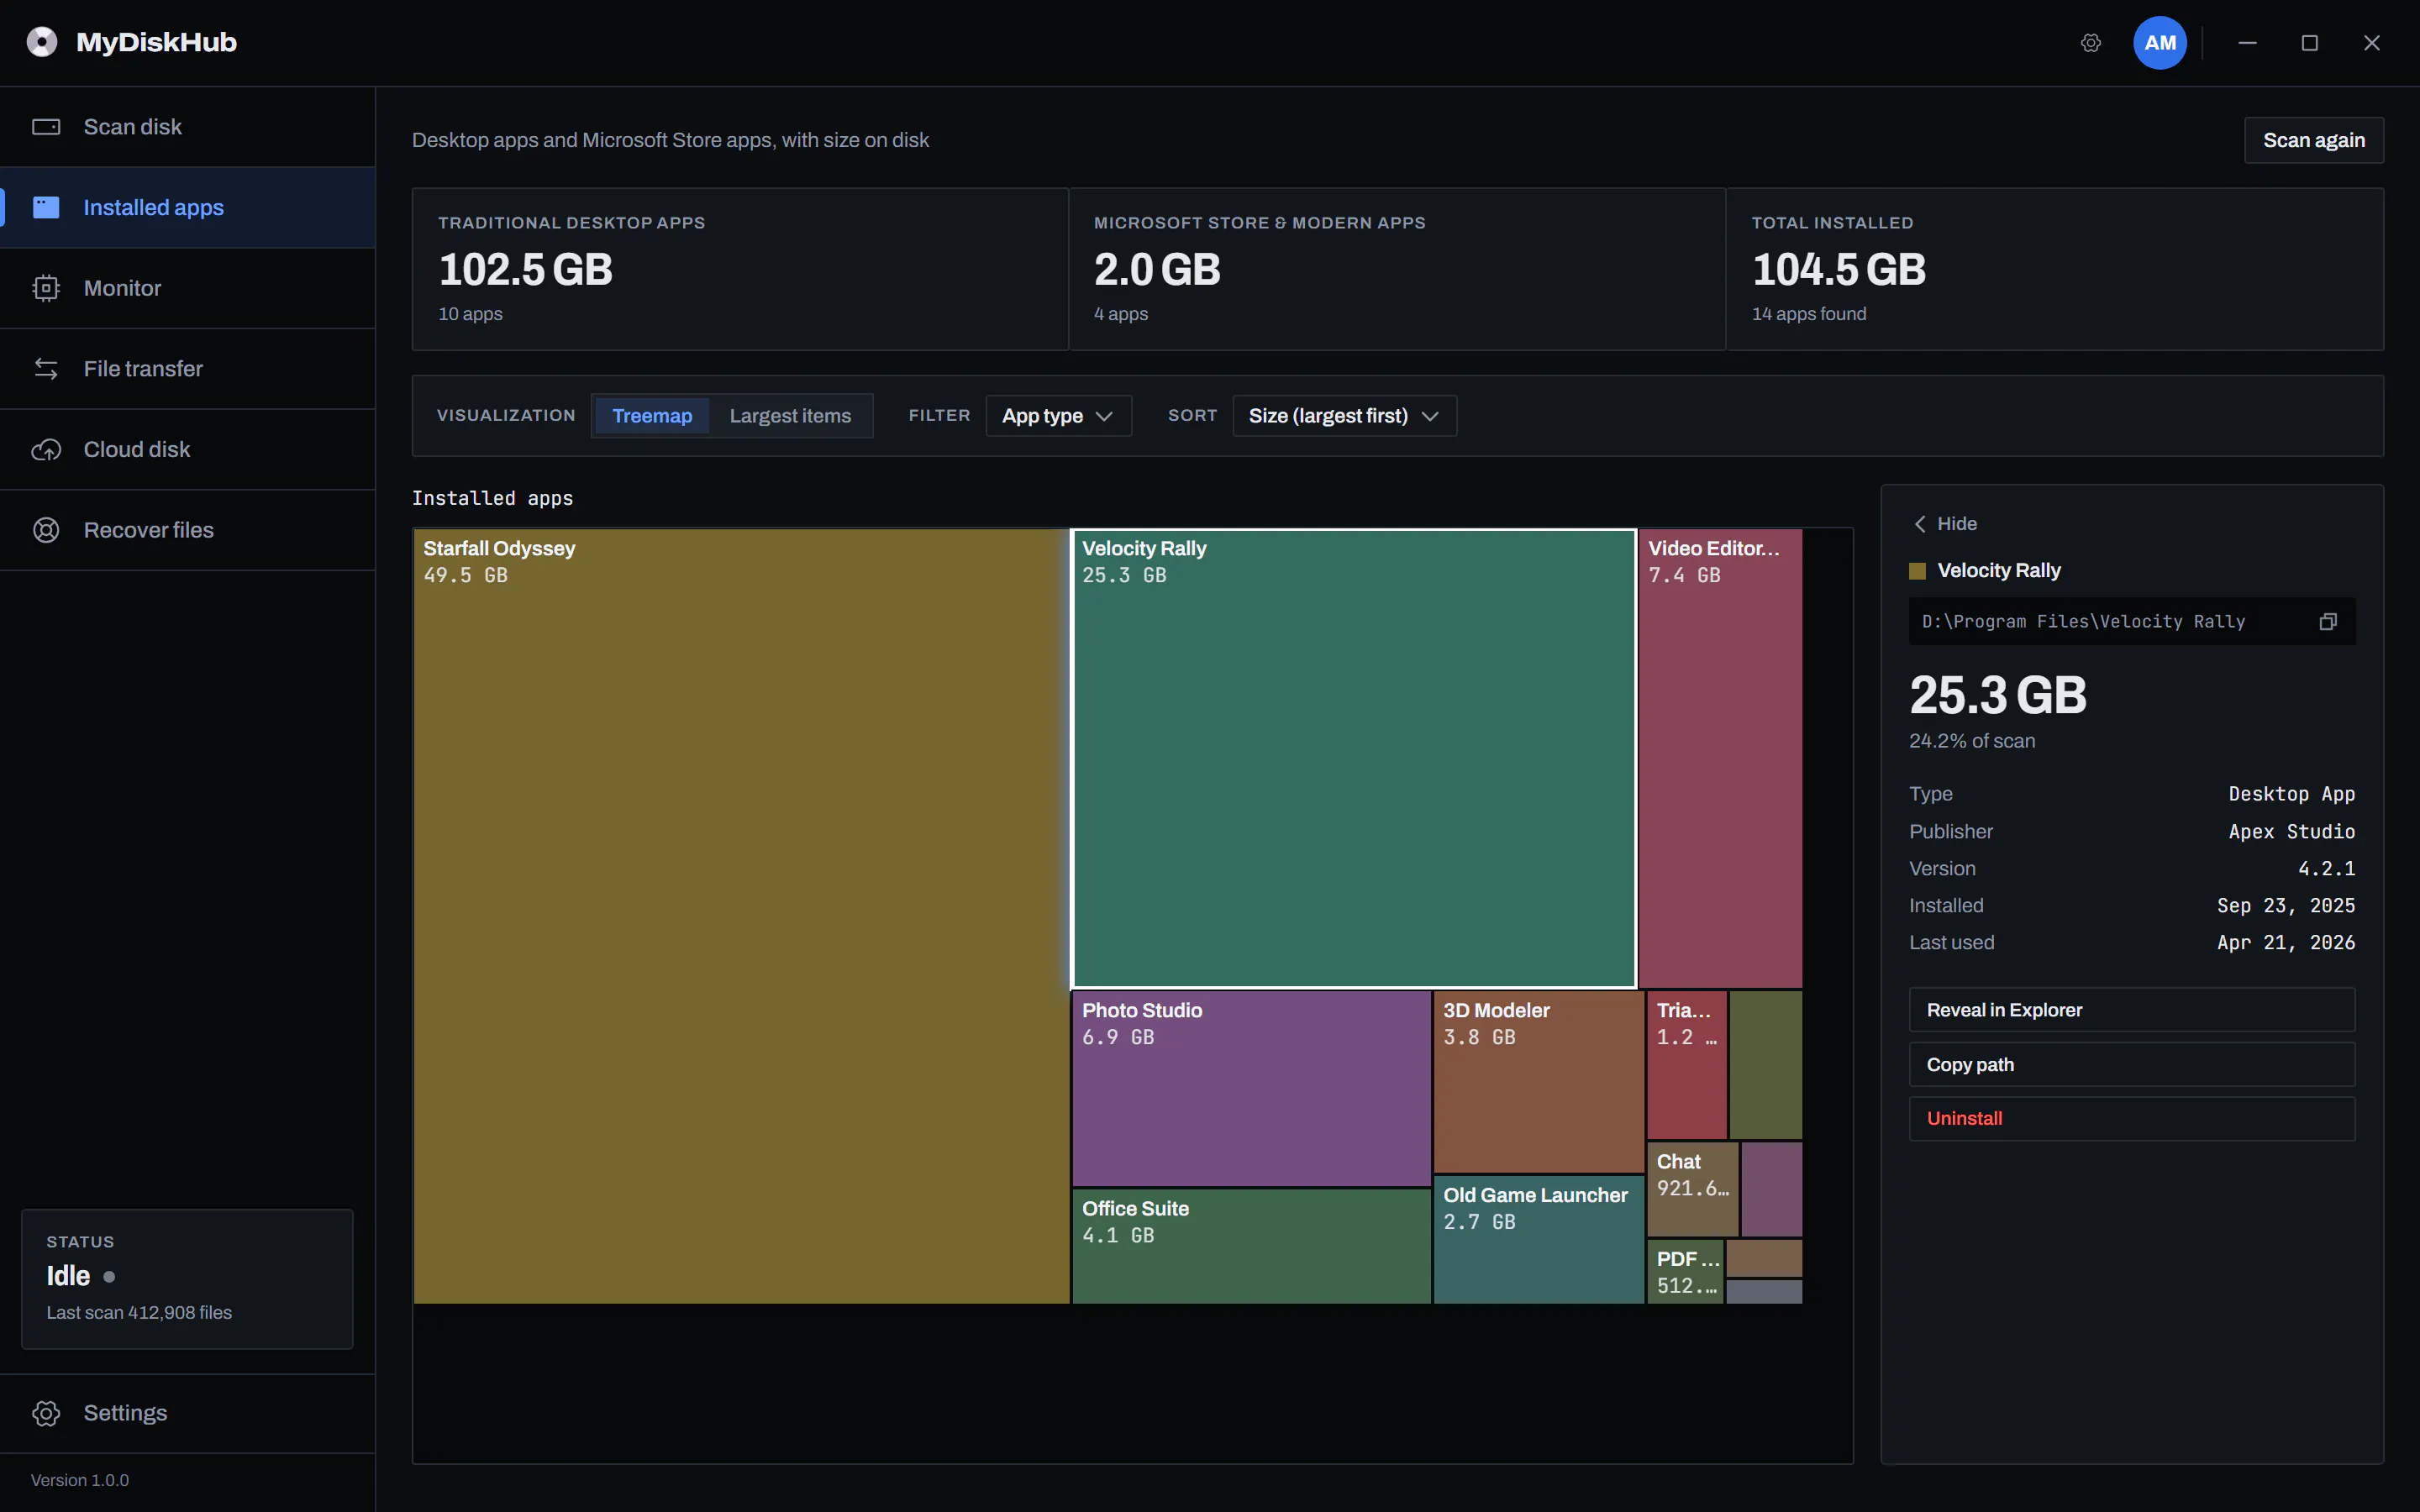Click the MyDiskHub disk logo icon
The image size is (2420, 1512).
pyautogui.click(x=42, y=42)
